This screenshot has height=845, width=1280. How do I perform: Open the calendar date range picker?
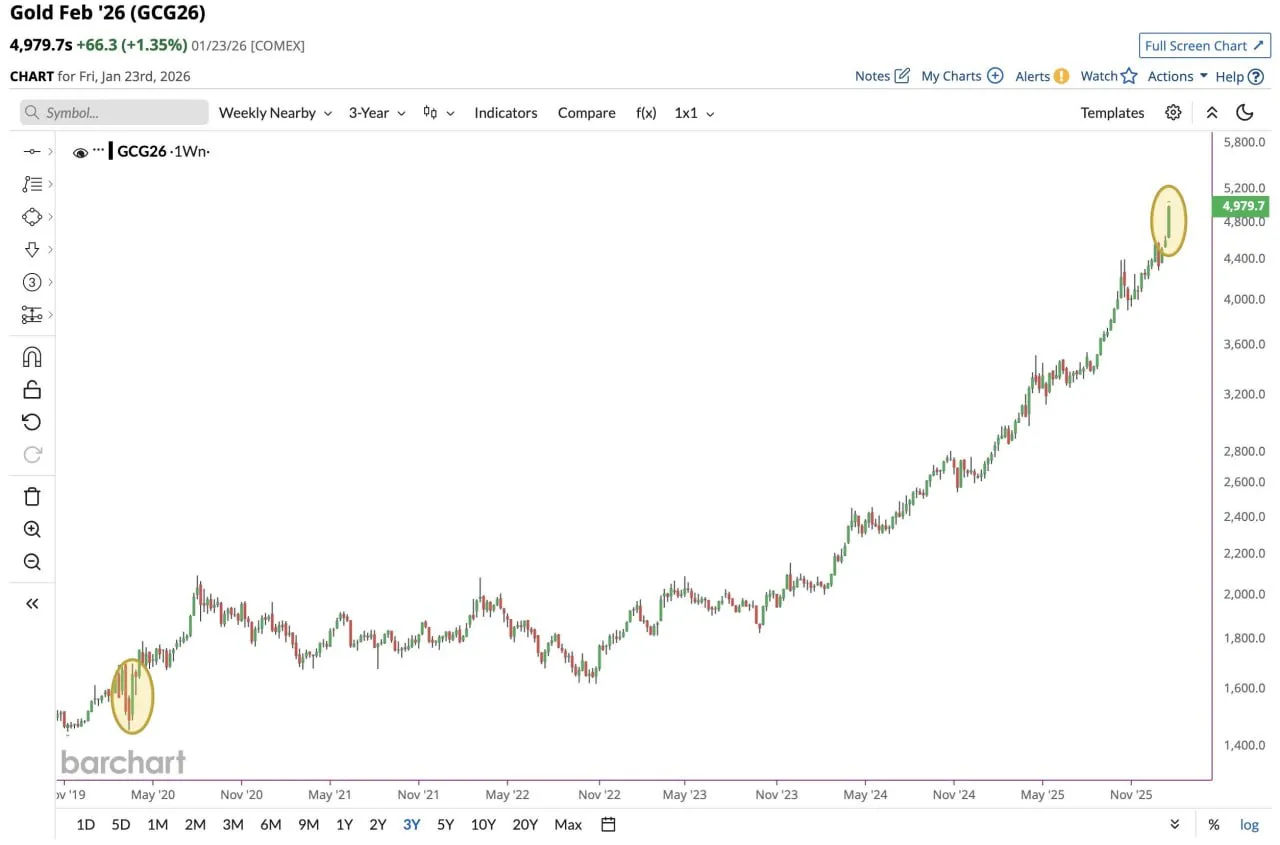coord(608,825)
